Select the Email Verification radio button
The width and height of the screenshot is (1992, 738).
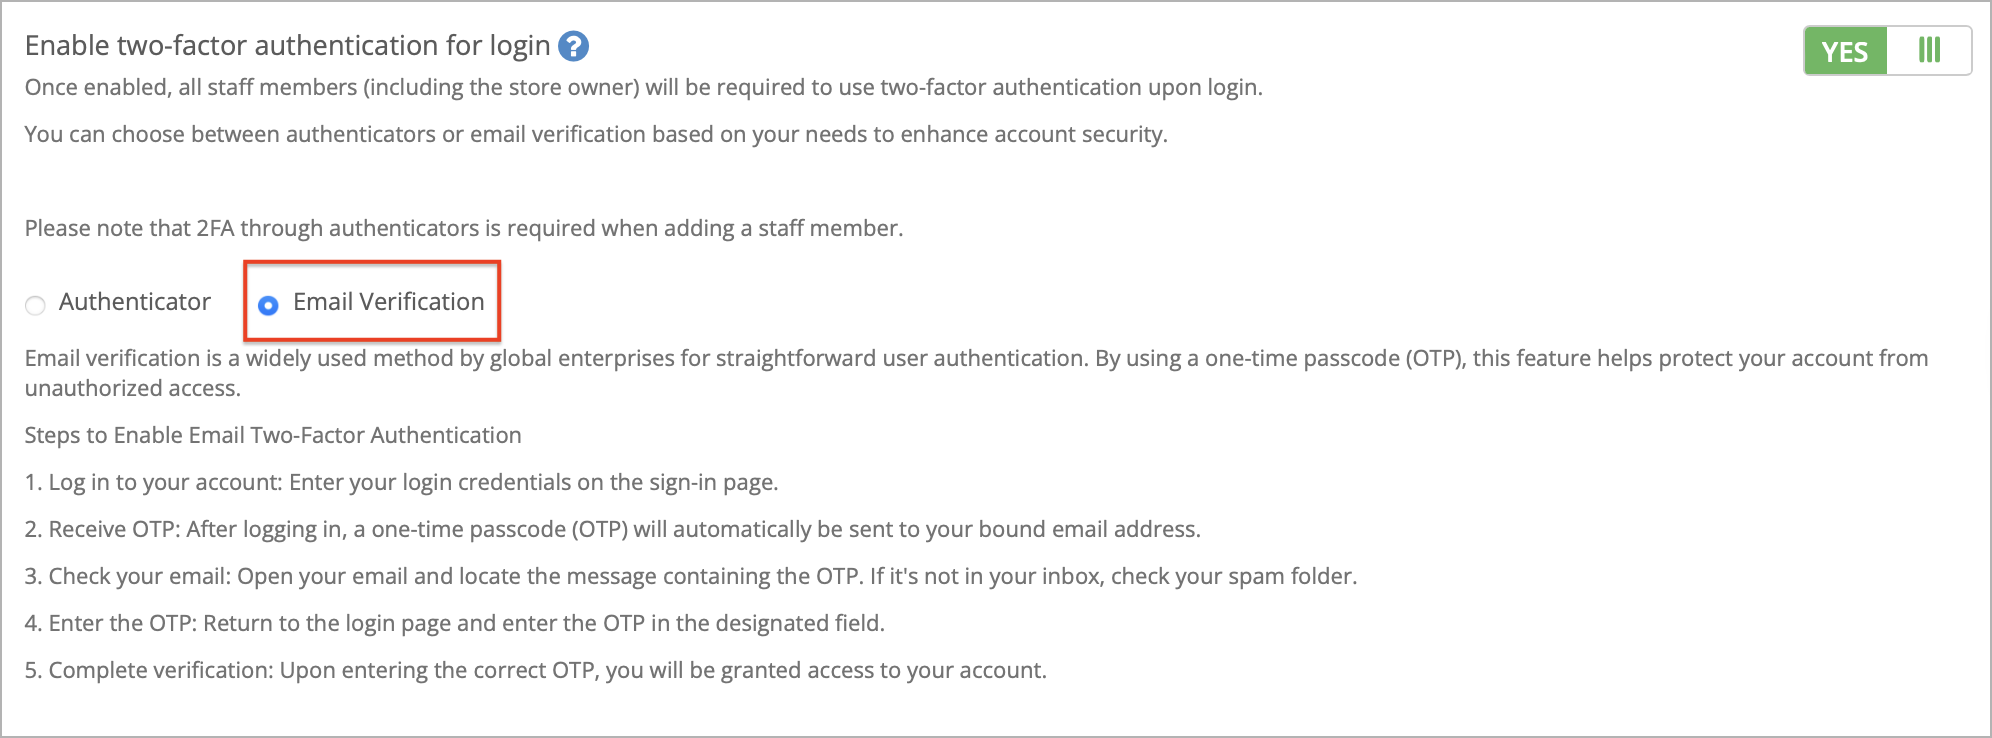268,305
